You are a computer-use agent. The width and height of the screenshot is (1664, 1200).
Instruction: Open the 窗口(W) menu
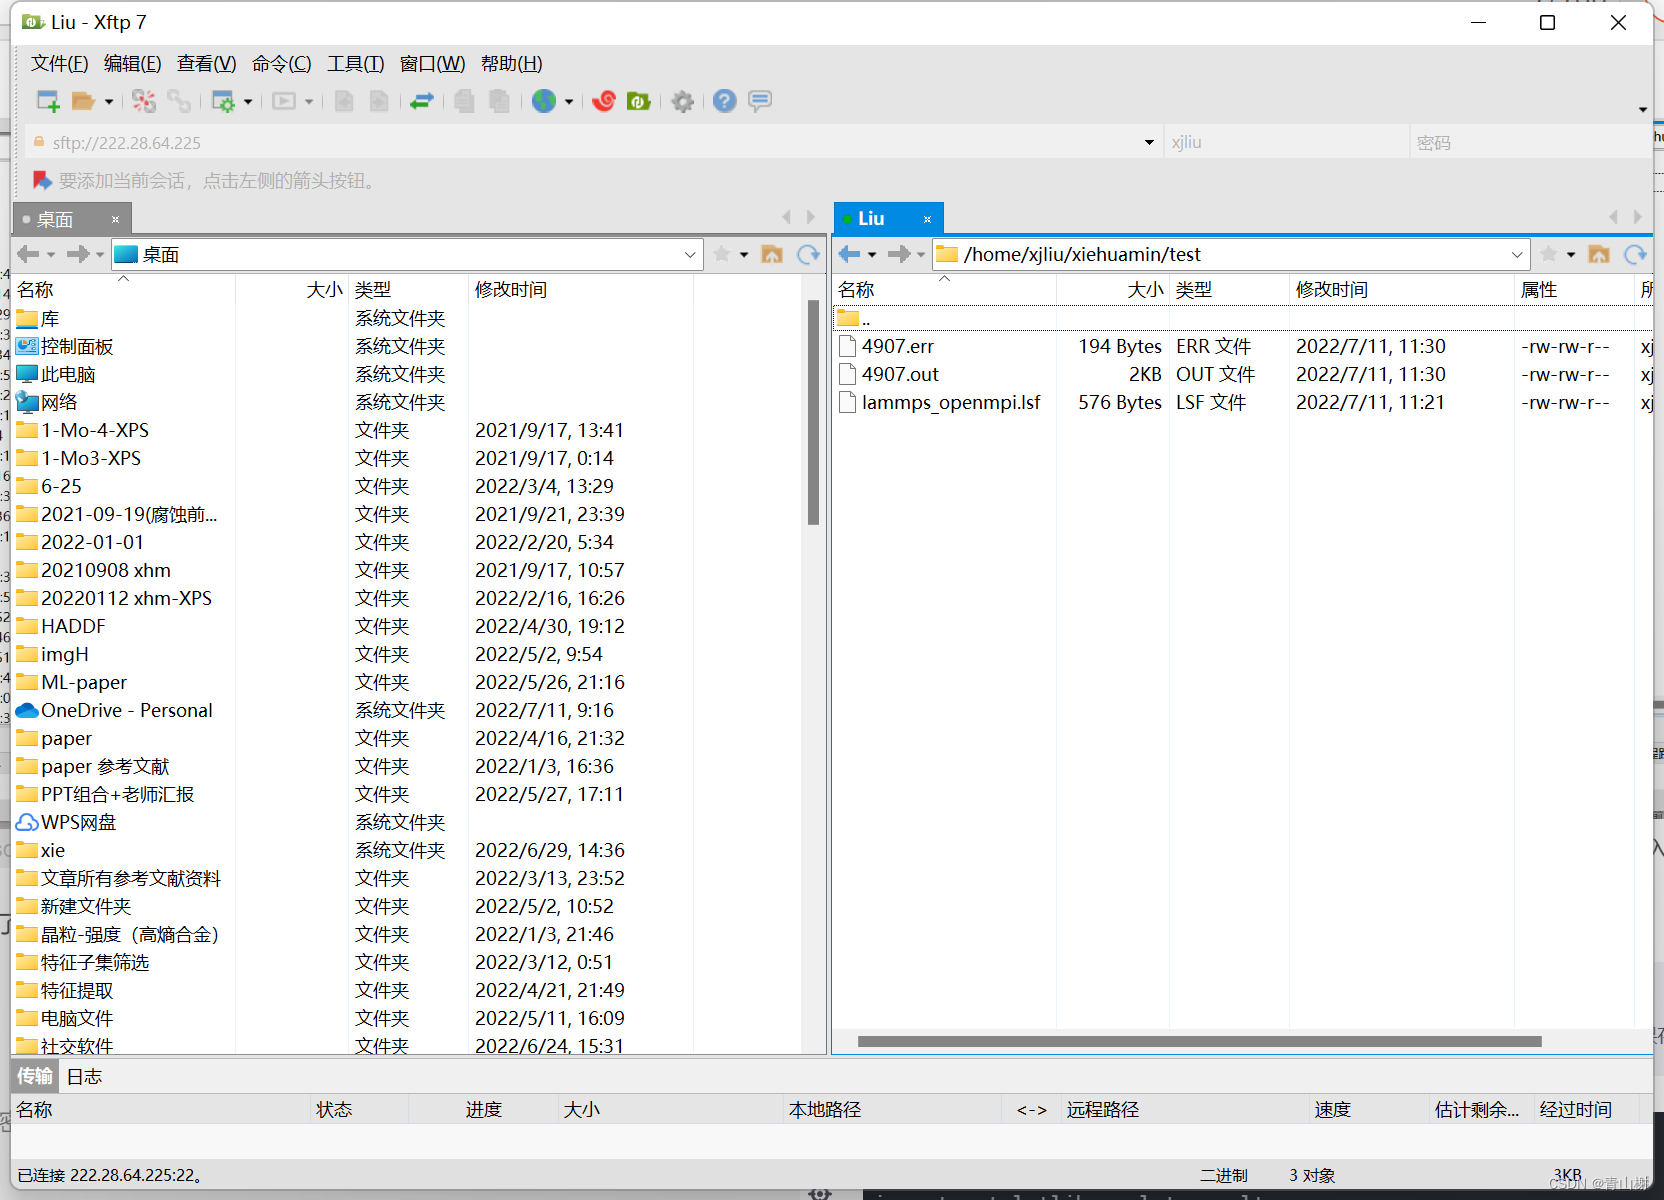click(433, 64)
